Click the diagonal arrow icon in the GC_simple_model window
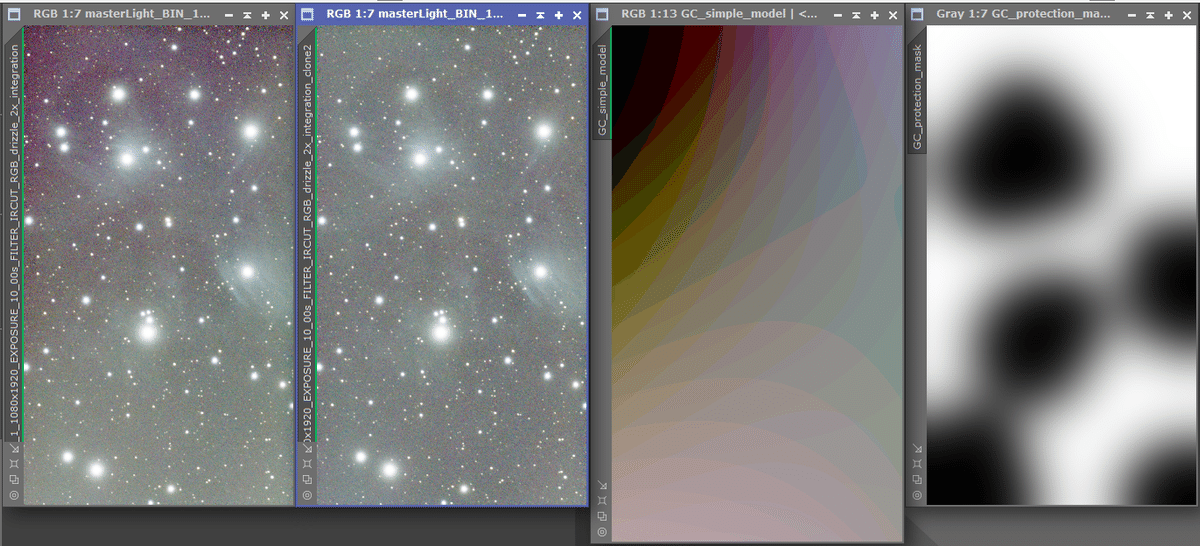 [x=602, y=486]
